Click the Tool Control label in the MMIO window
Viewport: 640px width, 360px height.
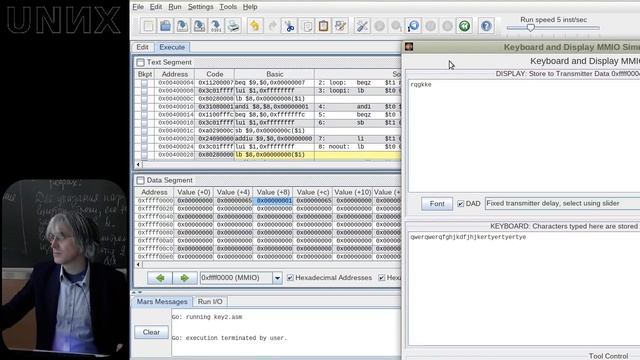click(608, 356)
